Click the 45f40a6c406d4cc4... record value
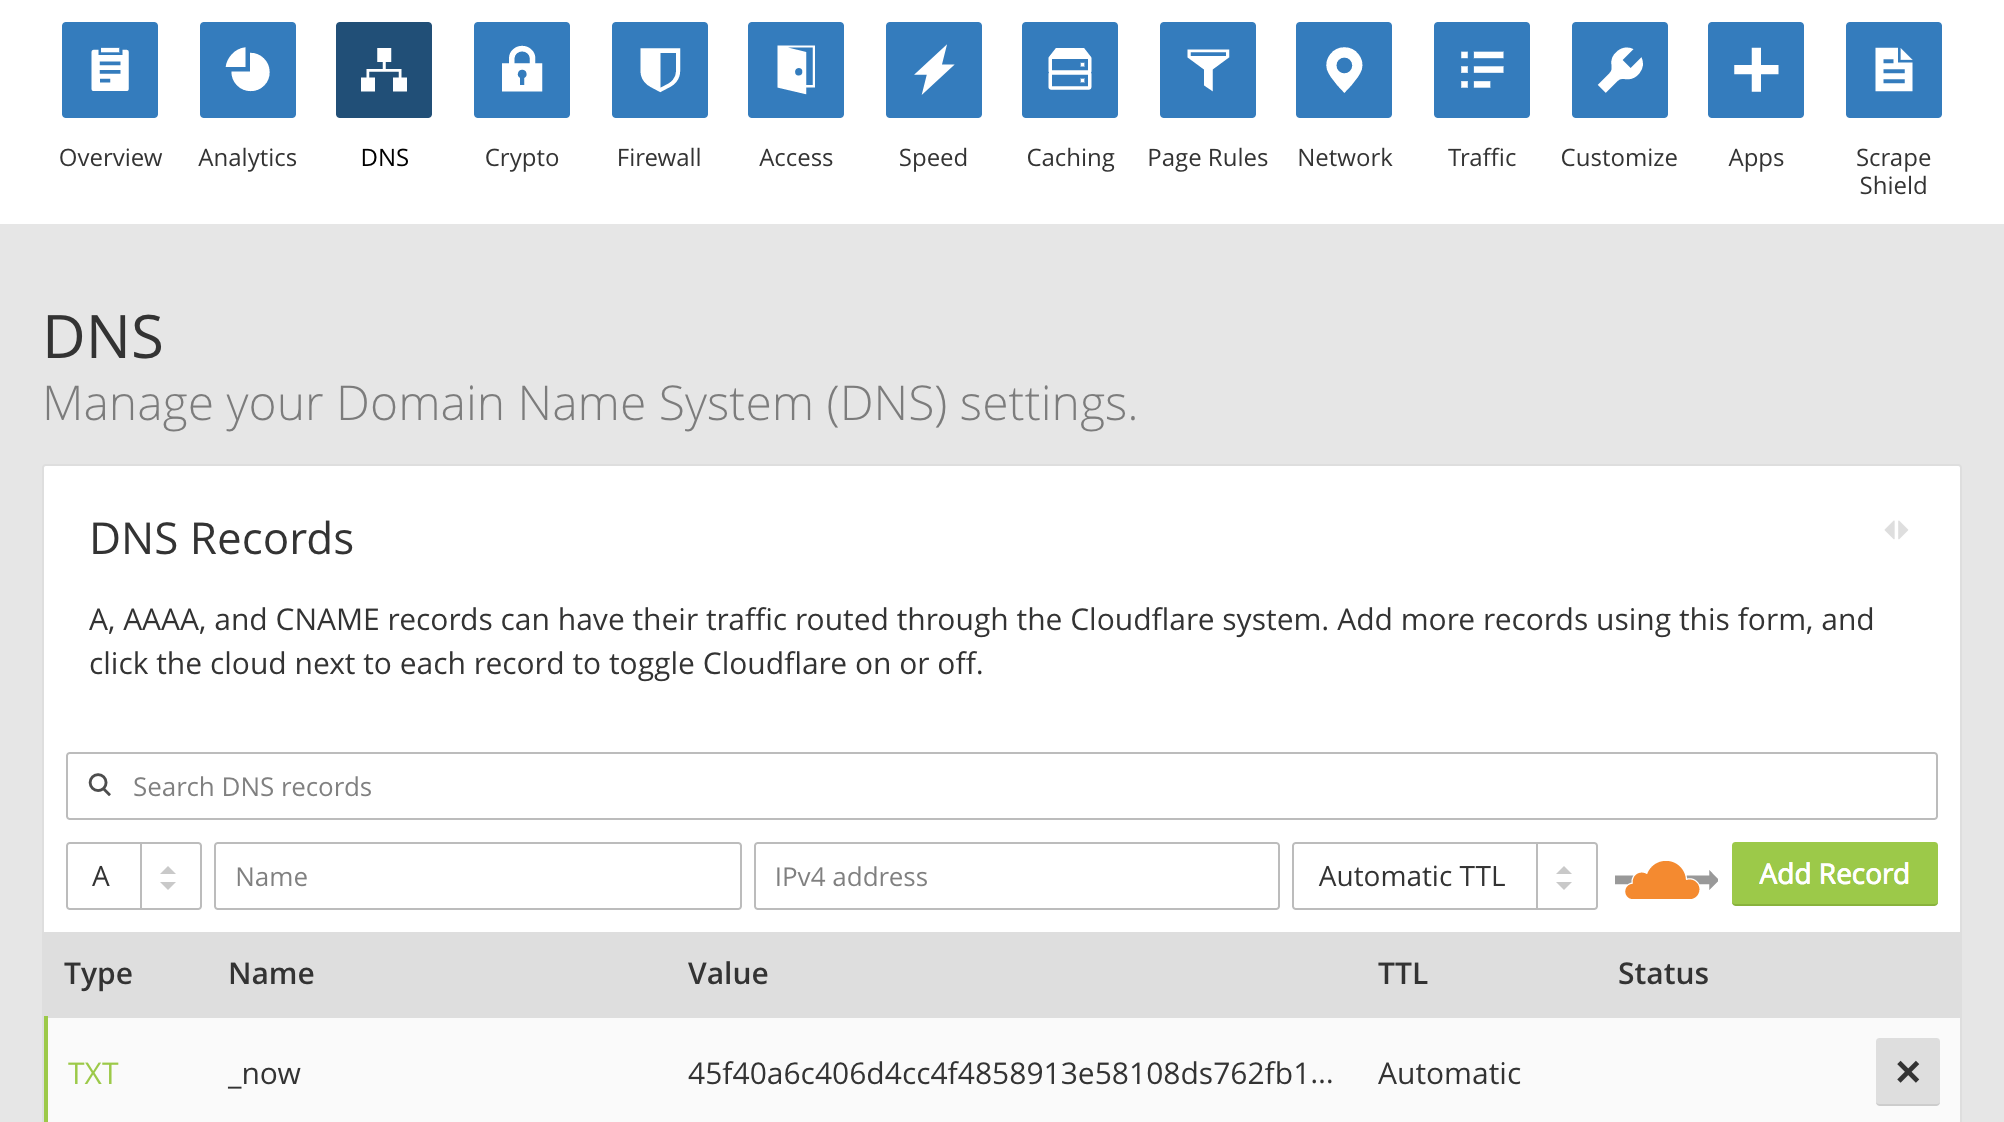The image size is (2004, 1122). 1010,1073
